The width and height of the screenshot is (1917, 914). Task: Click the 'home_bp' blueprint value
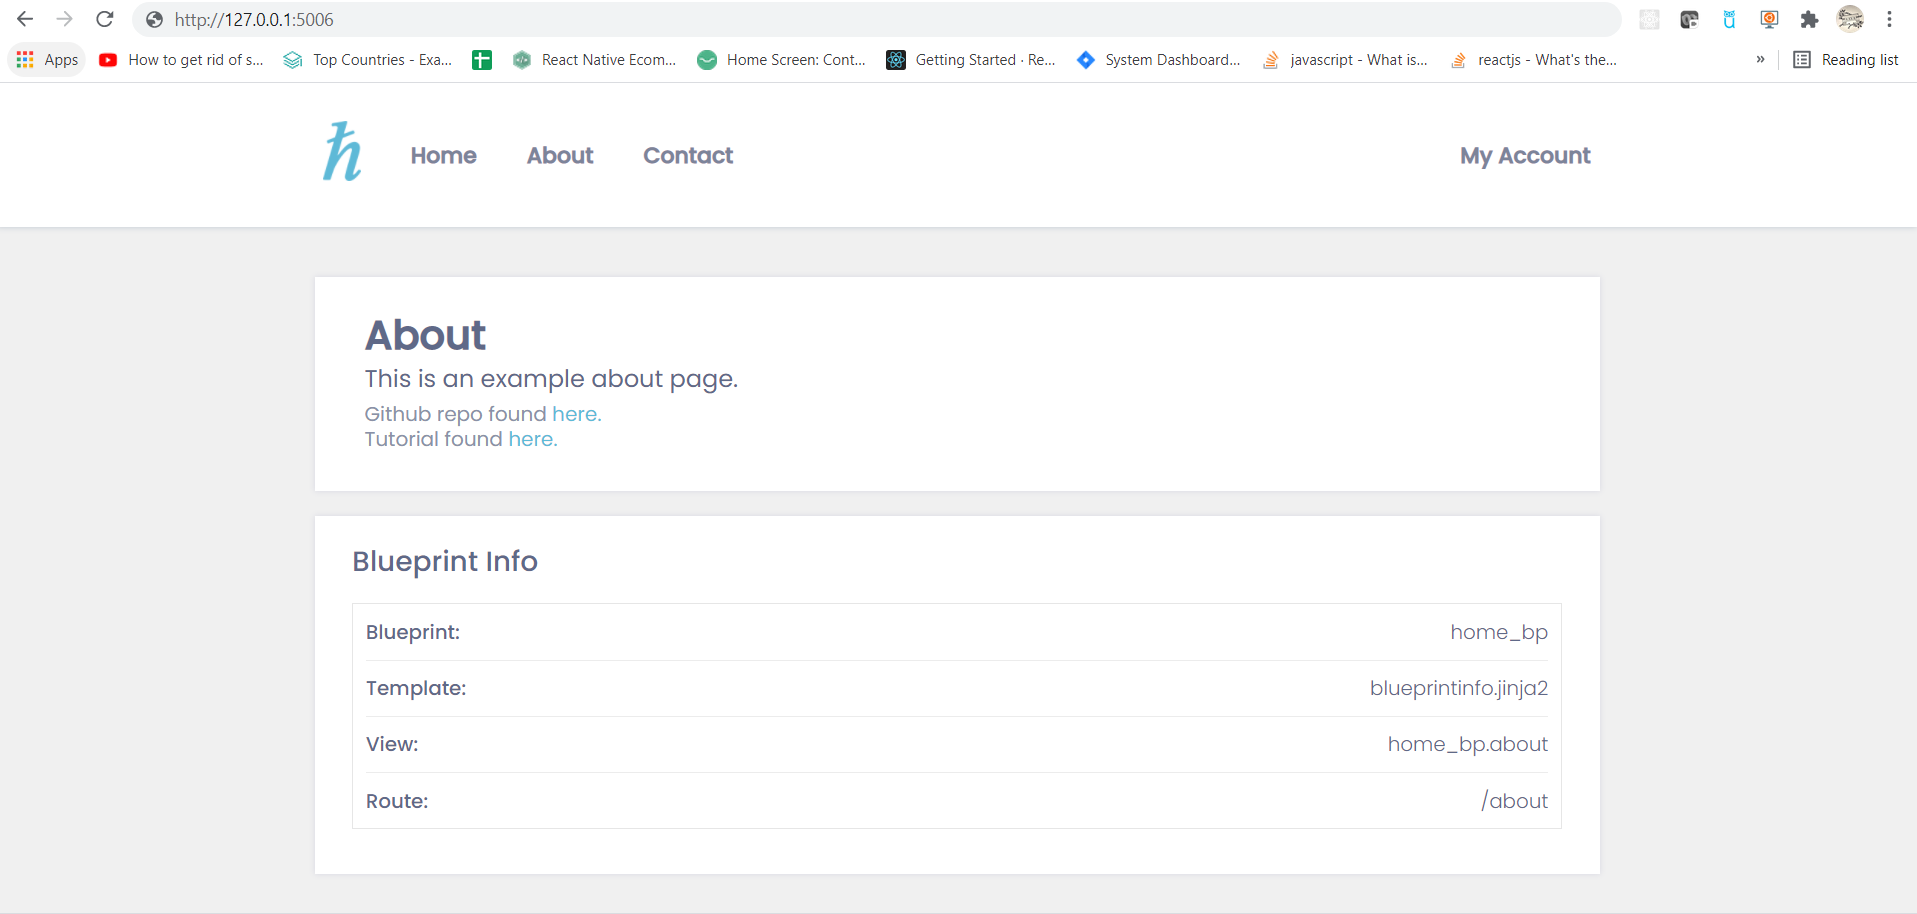coord(1499,632)
